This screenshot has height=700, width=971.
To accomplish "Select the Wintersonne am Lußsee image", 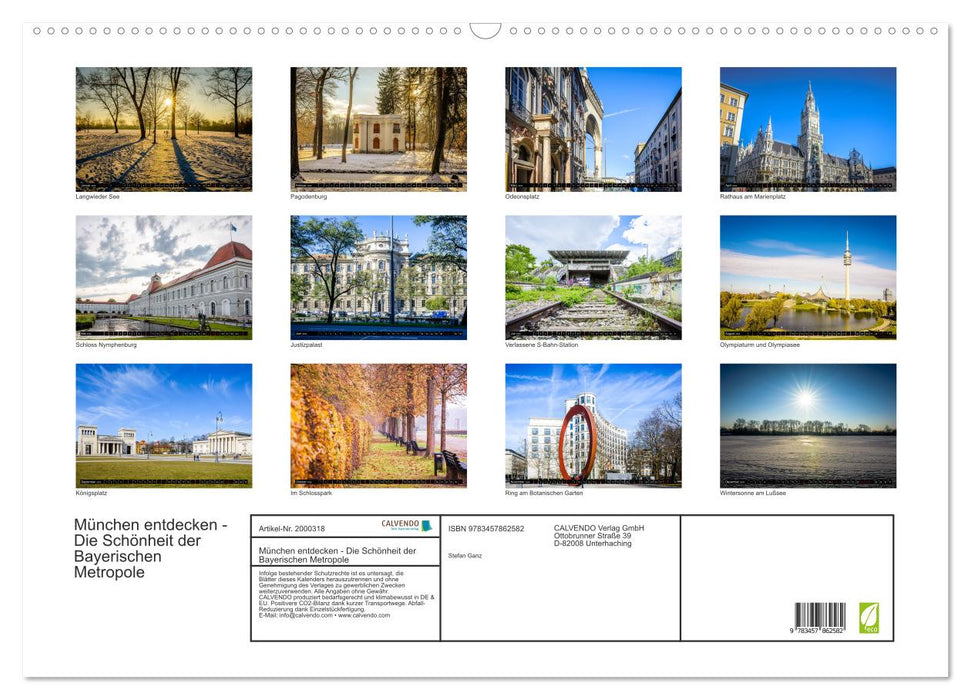I will click(808, 424).
